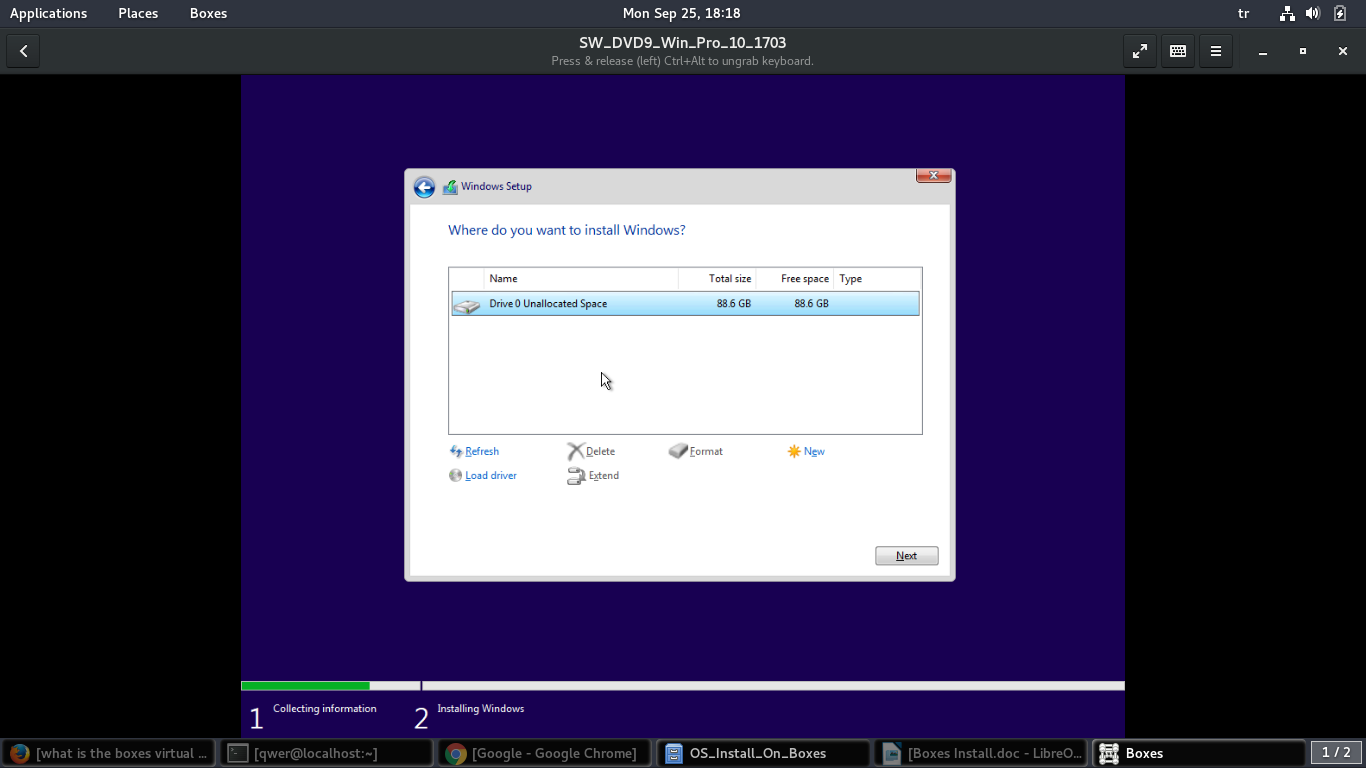Click the battery icon in top bar
This screenshot has width=1366, height=768.
(1340, 13)
